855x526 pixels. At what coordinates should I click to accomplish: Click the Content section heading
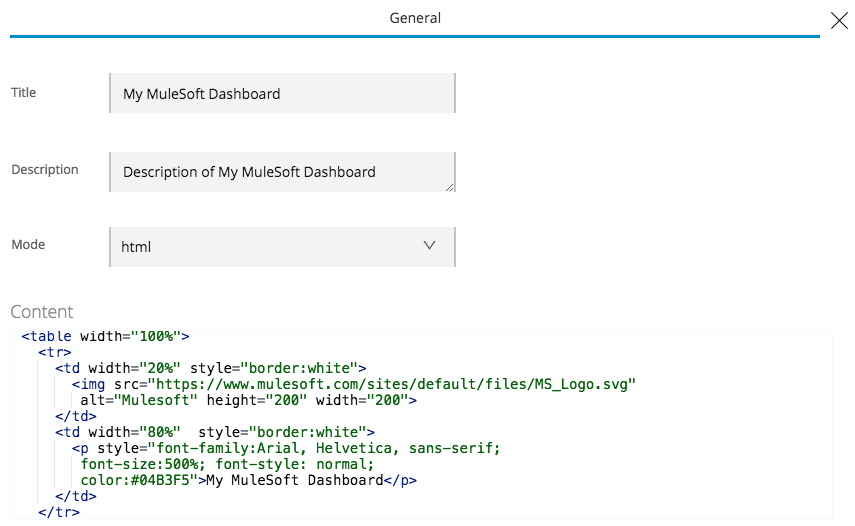tap(42, 312)
